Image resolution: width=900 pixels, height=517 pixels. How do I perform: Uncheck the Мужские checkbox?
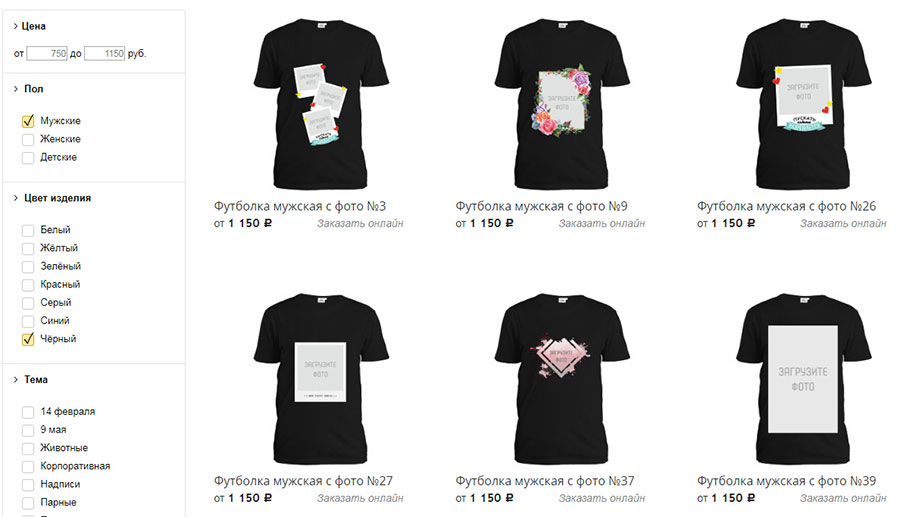(x=28, y=121)
